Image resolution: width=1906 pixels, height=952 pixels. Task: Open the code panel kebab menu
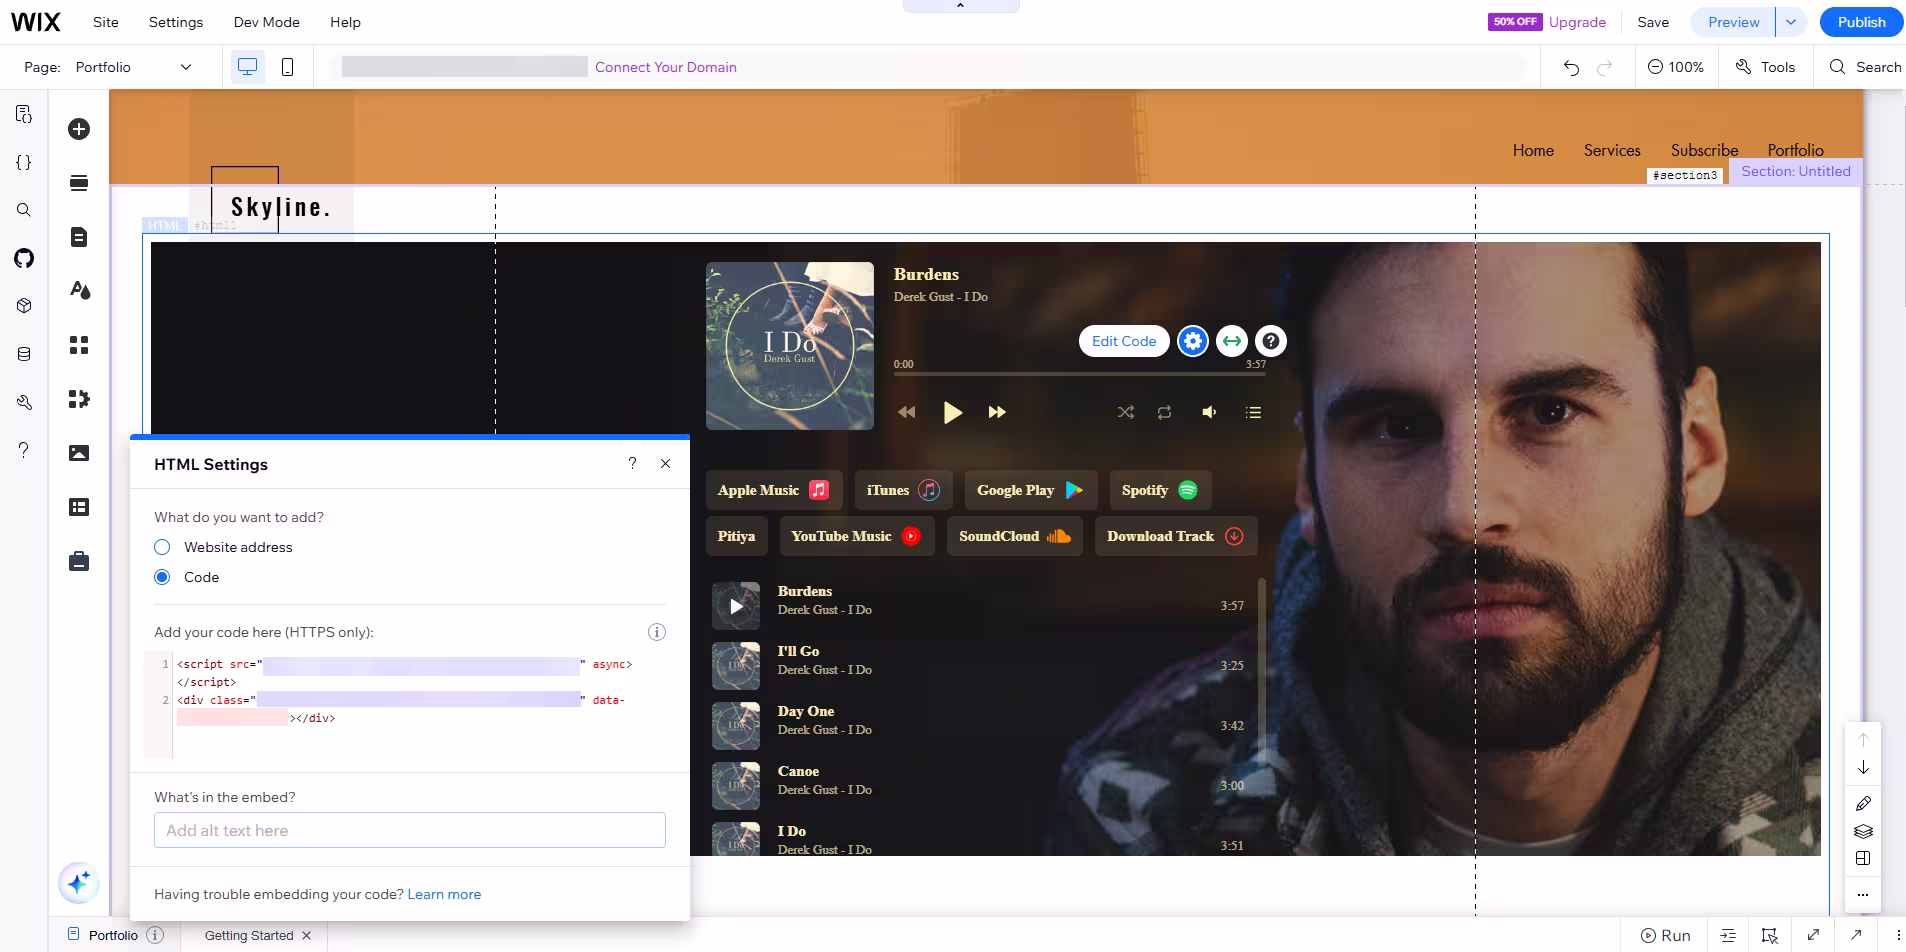1898,935
